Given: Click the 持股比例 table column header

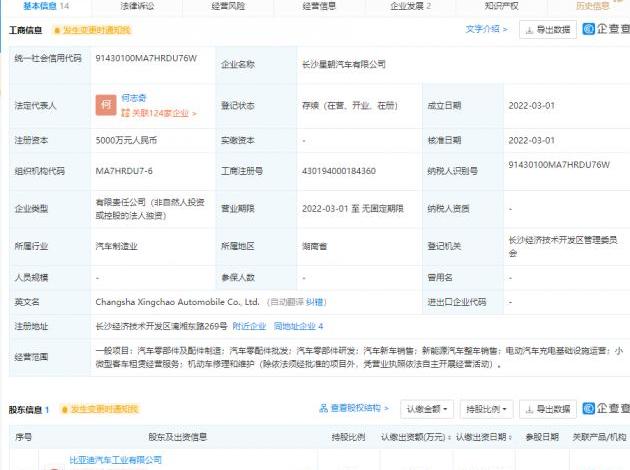Looking at the screenshot, I should pyautogui.click(x=348, y=437).
